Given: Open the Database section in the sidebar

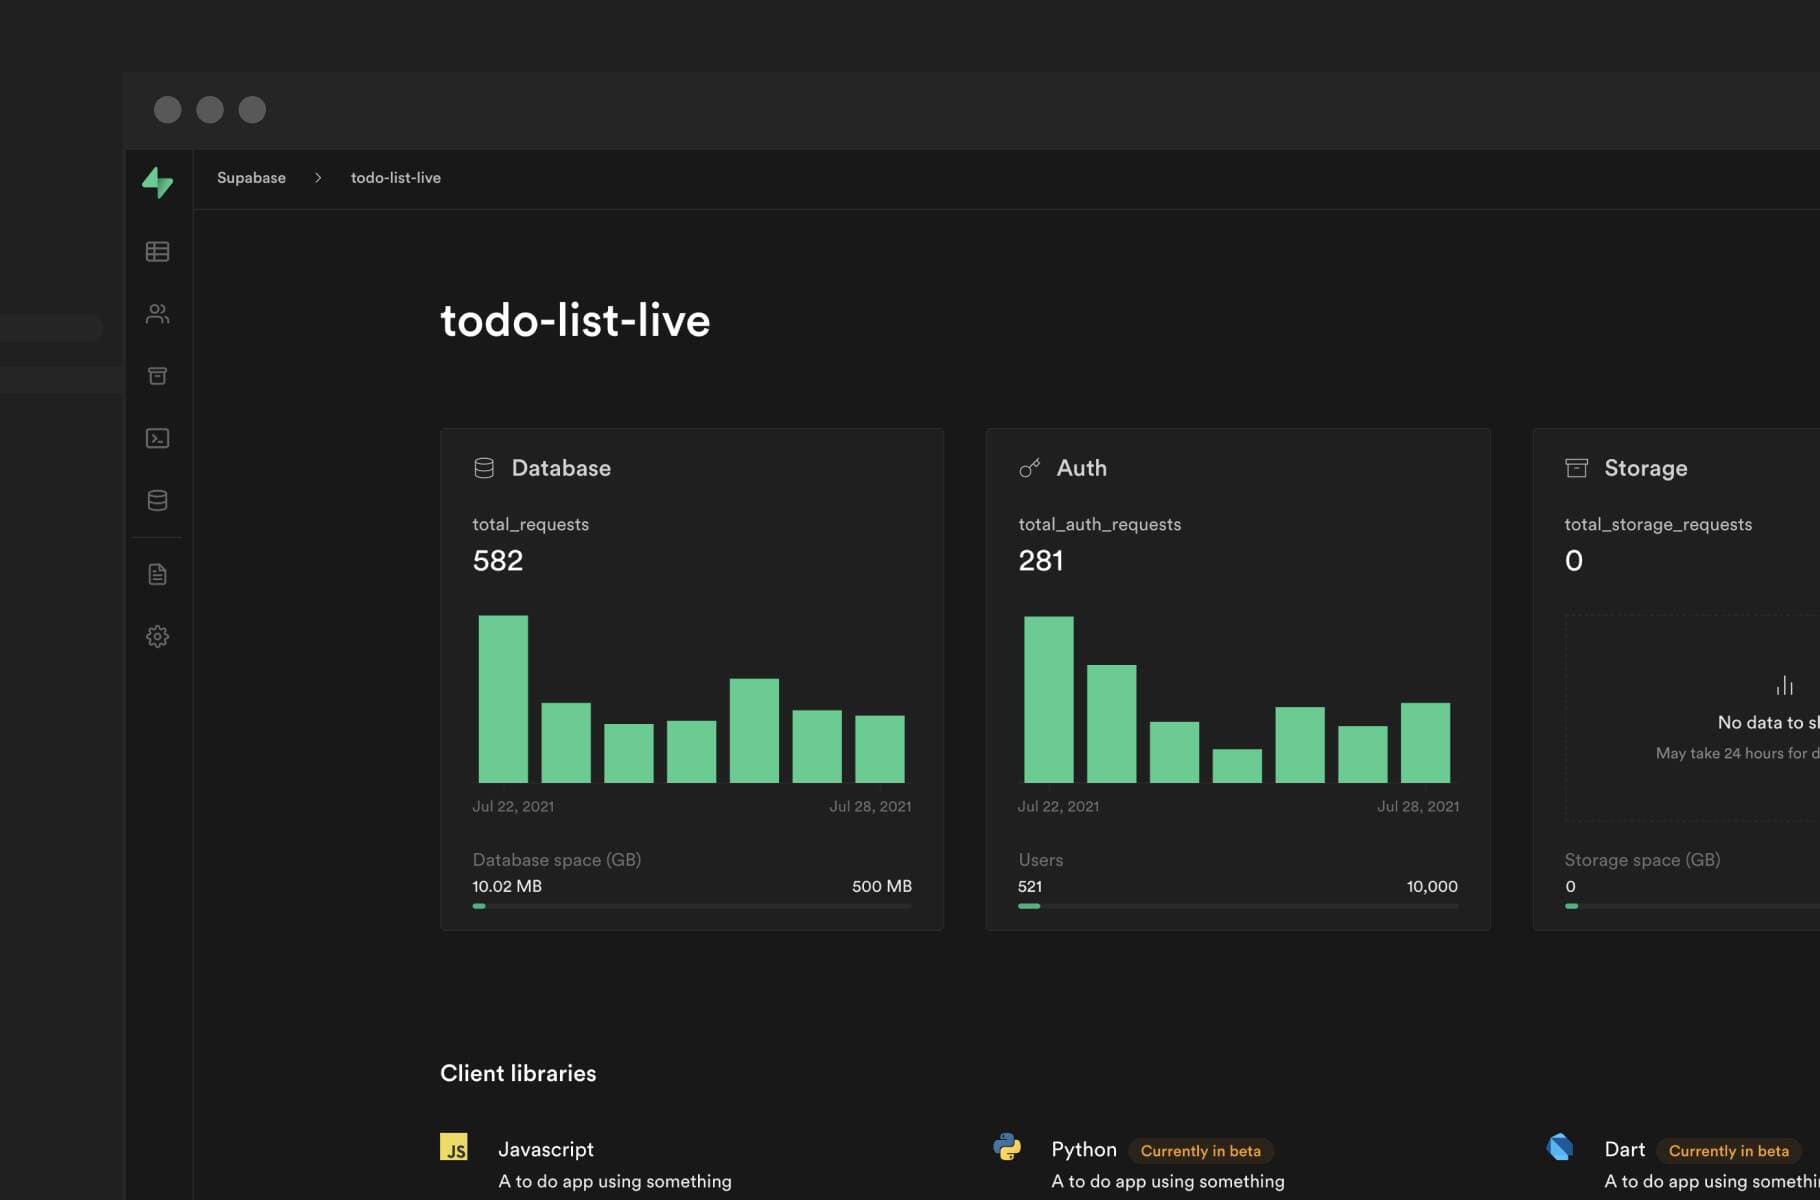Looking at the screenshot, I should pyautogui.click(x=157, y=500).
